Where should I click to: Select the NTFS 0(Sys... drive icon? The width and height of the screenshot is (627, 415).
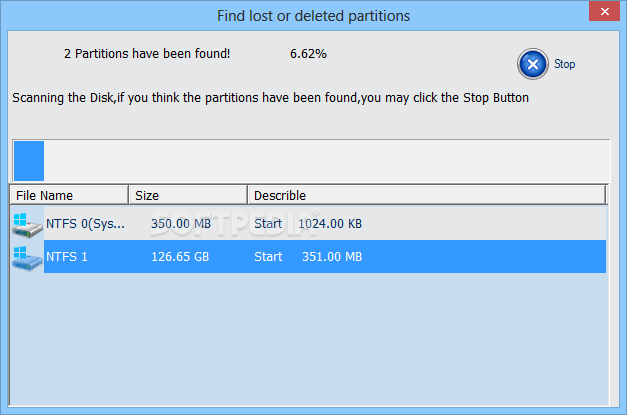coord(27,224)
